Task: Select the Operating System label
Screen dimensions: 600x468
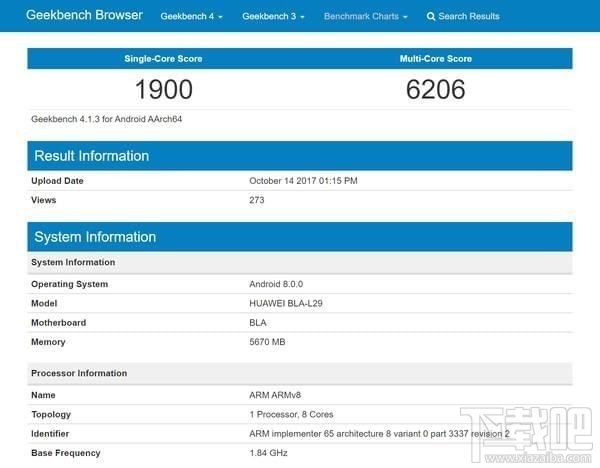Action: coord(70,284)
